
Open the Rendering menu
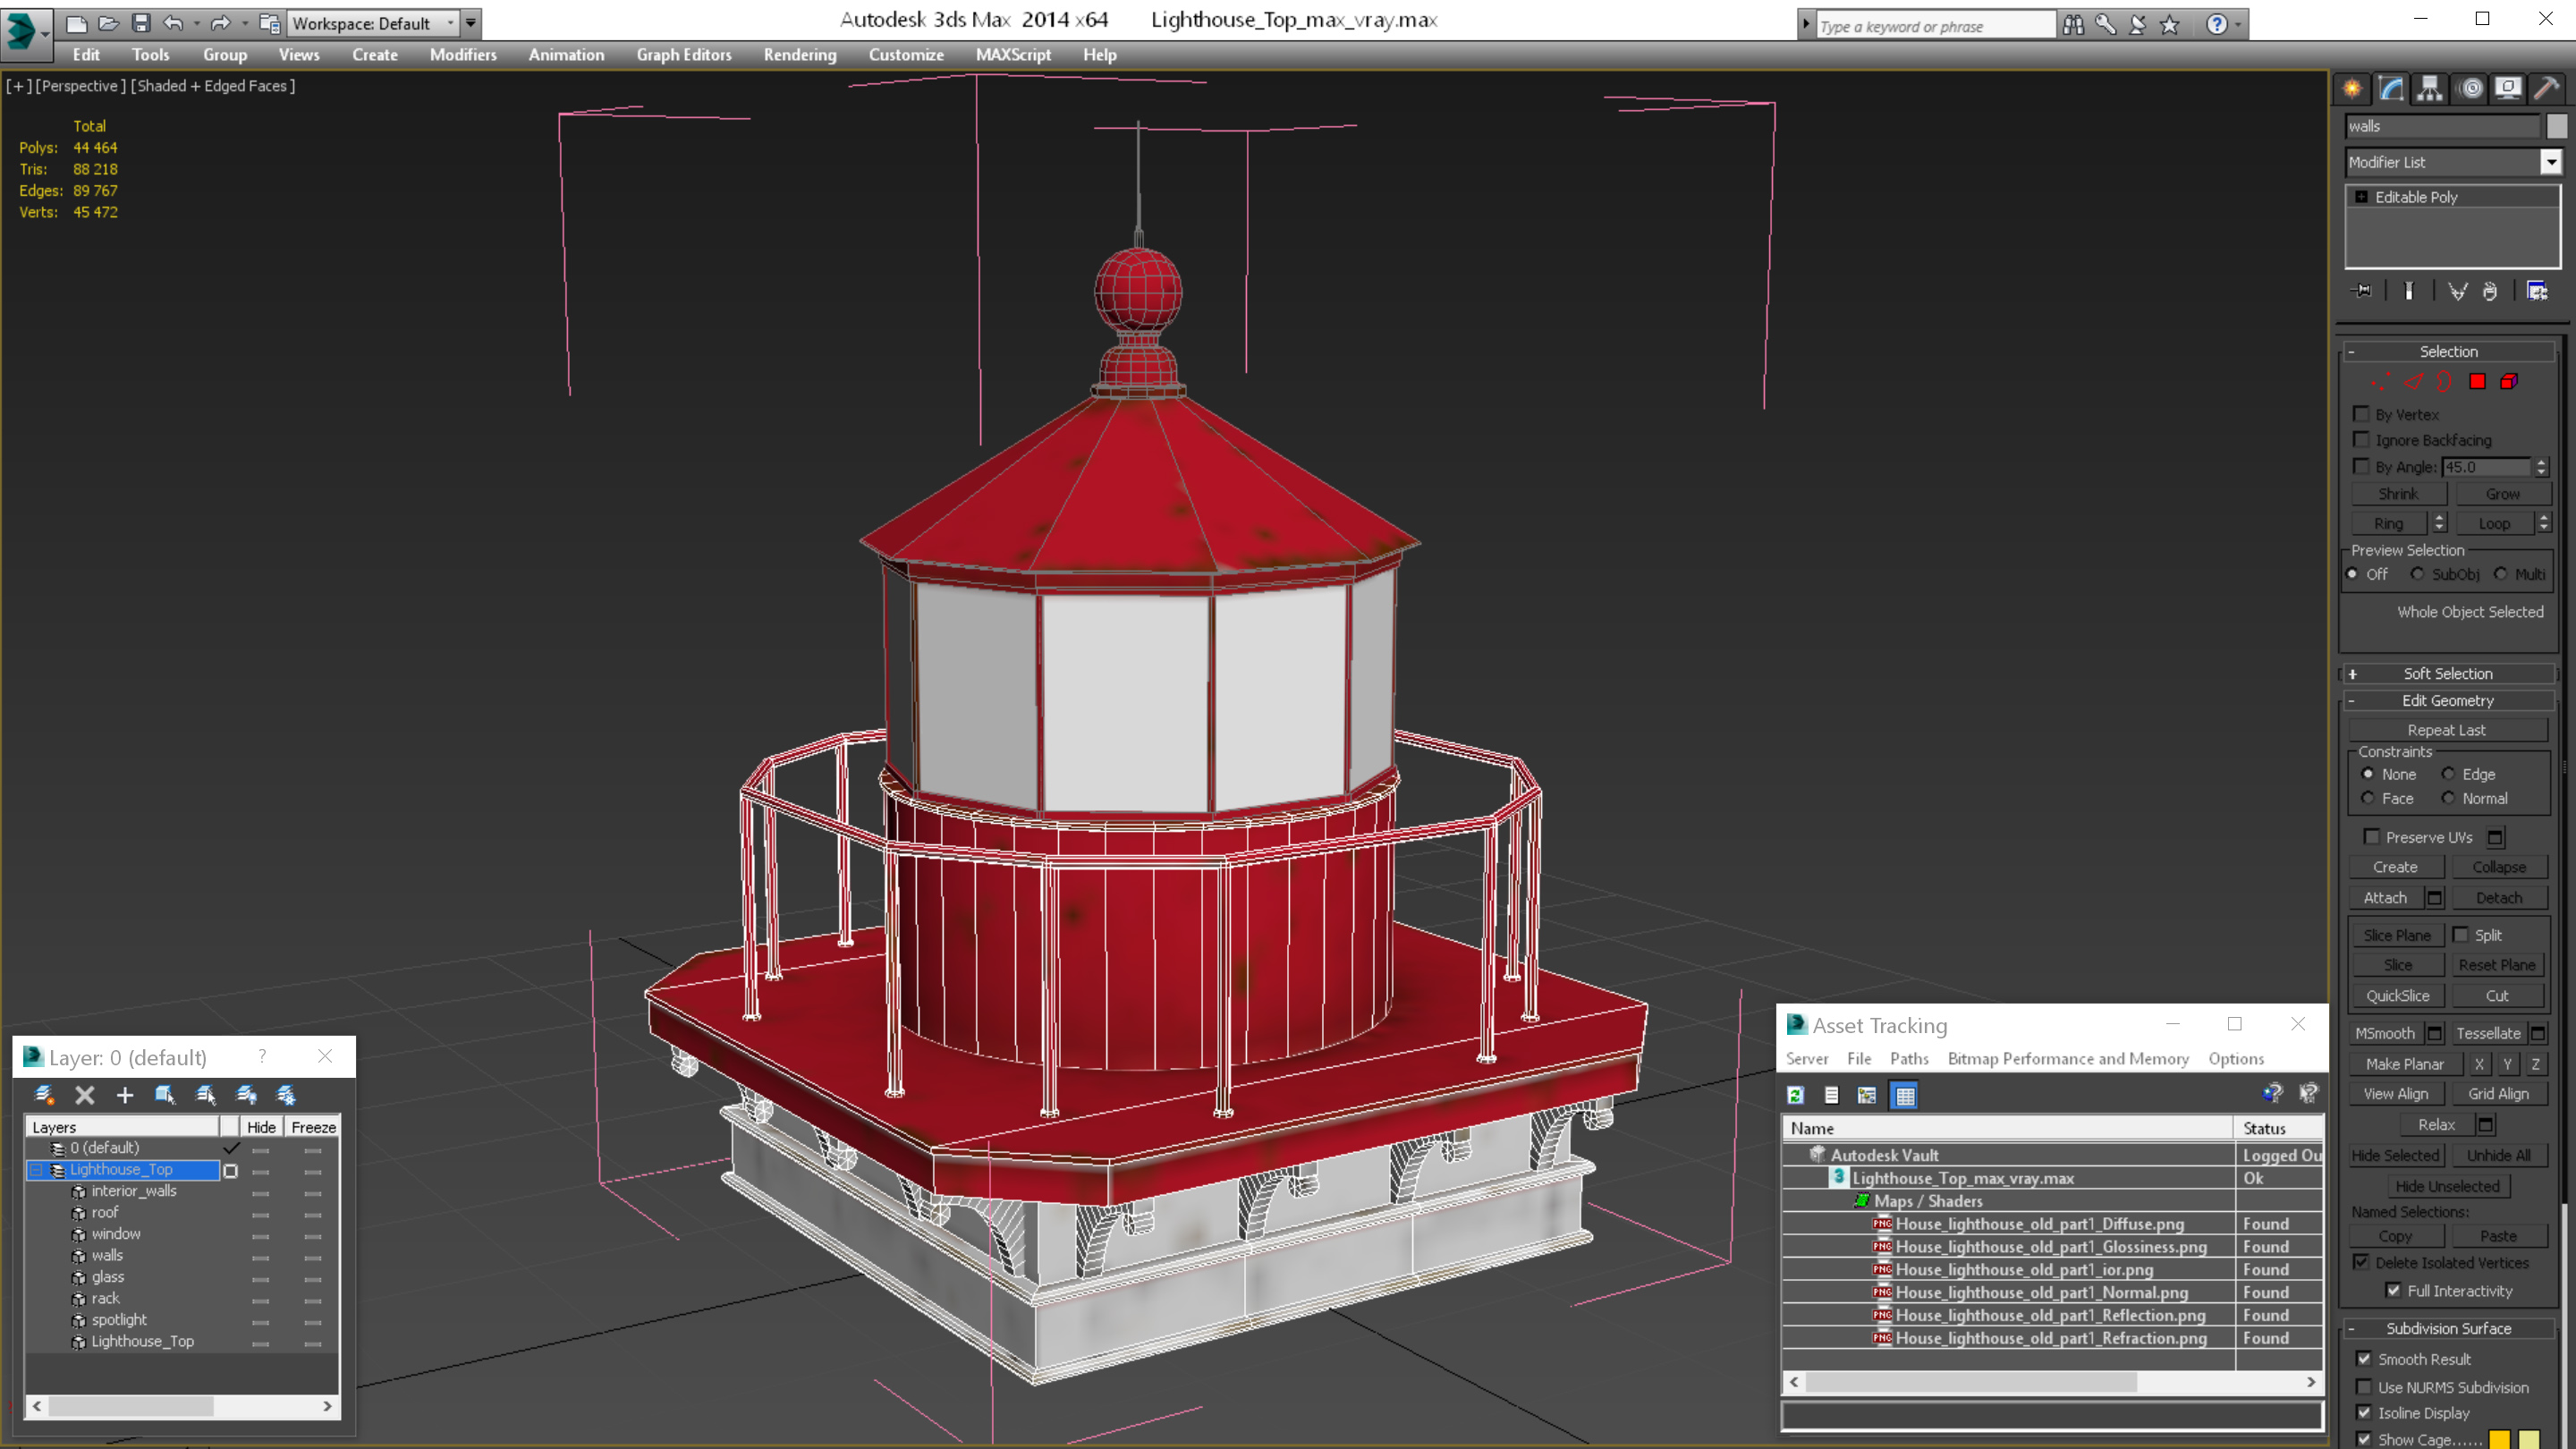800,55
